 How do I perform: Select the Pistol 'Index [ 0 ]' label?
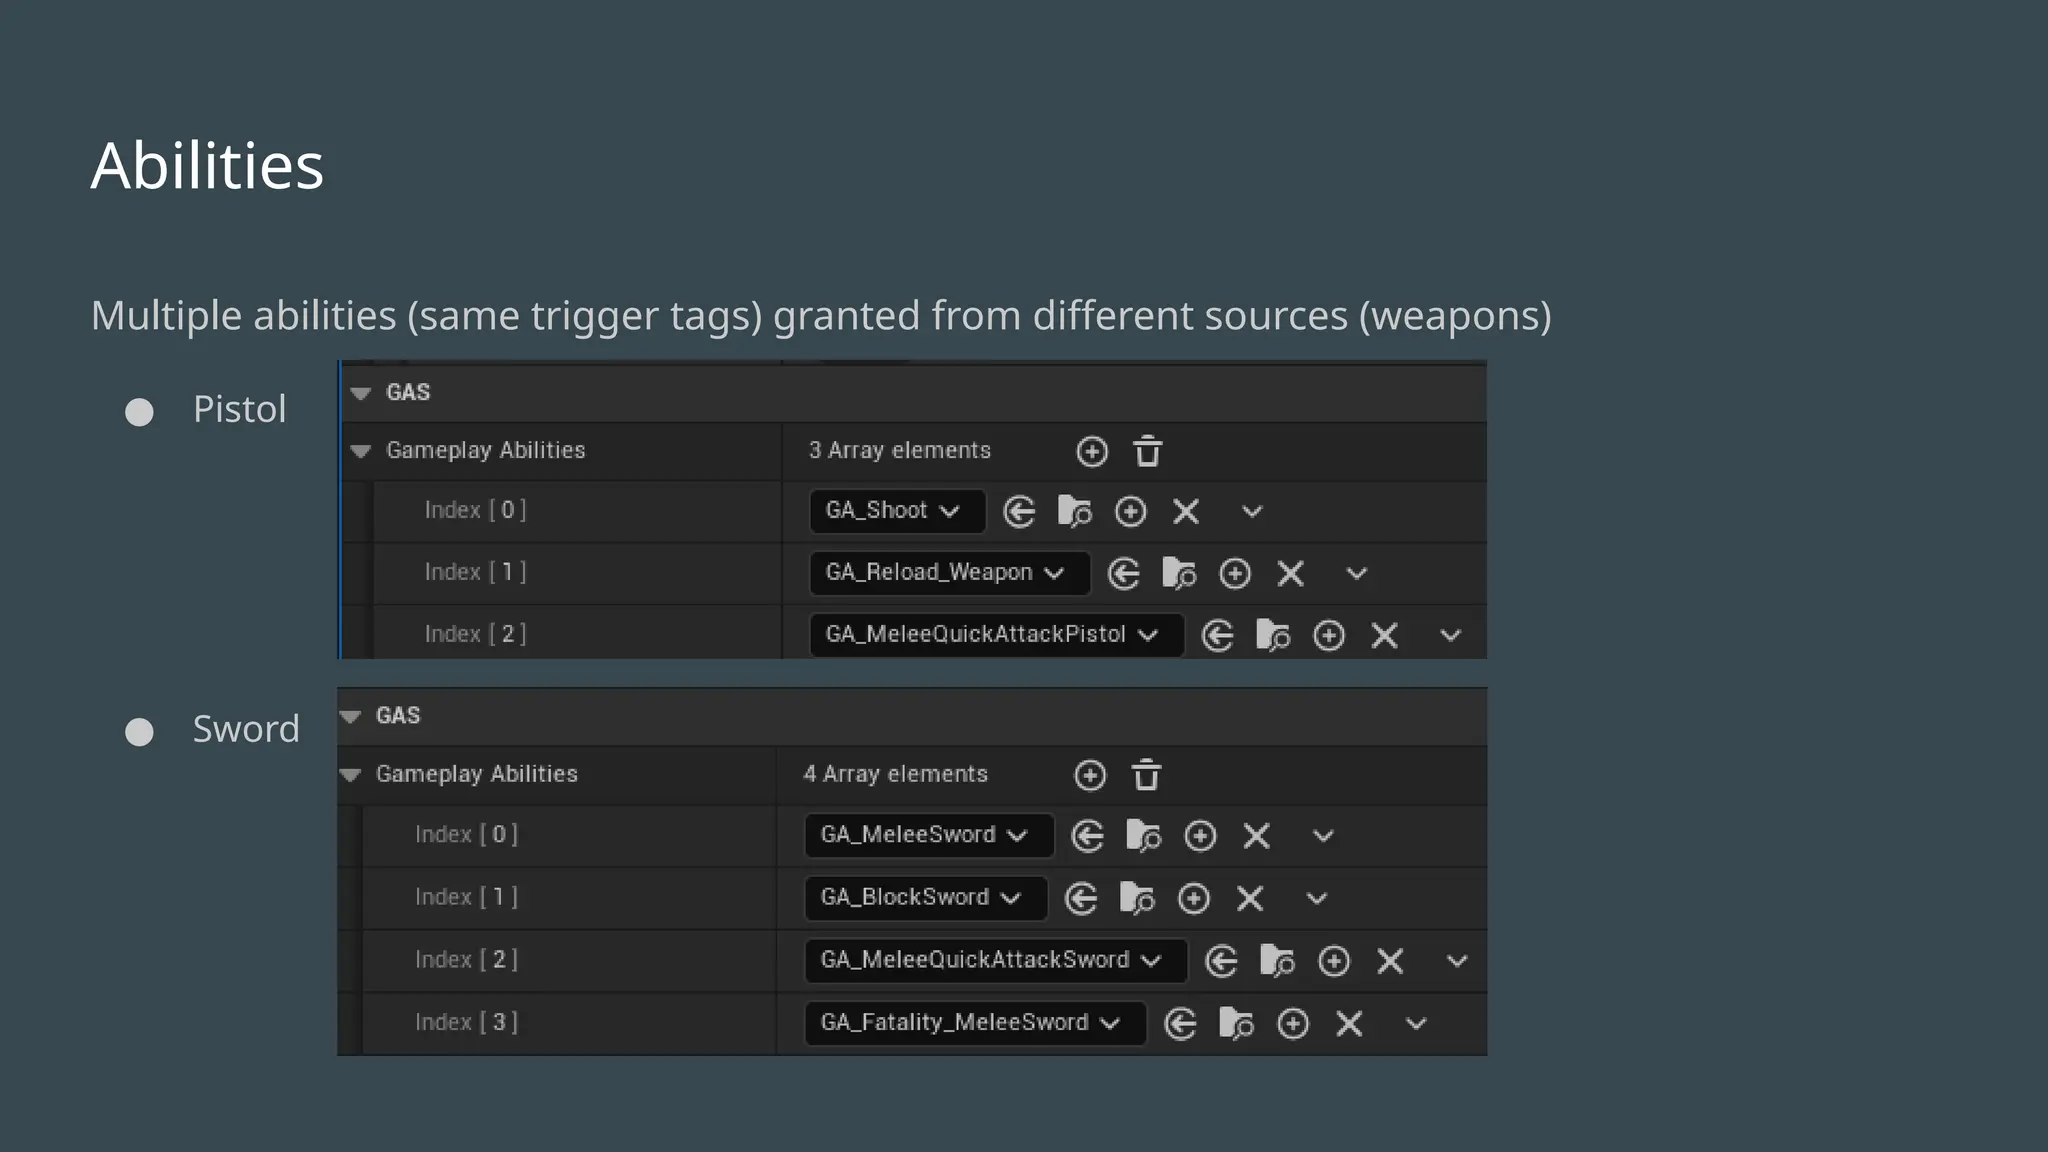475,510
